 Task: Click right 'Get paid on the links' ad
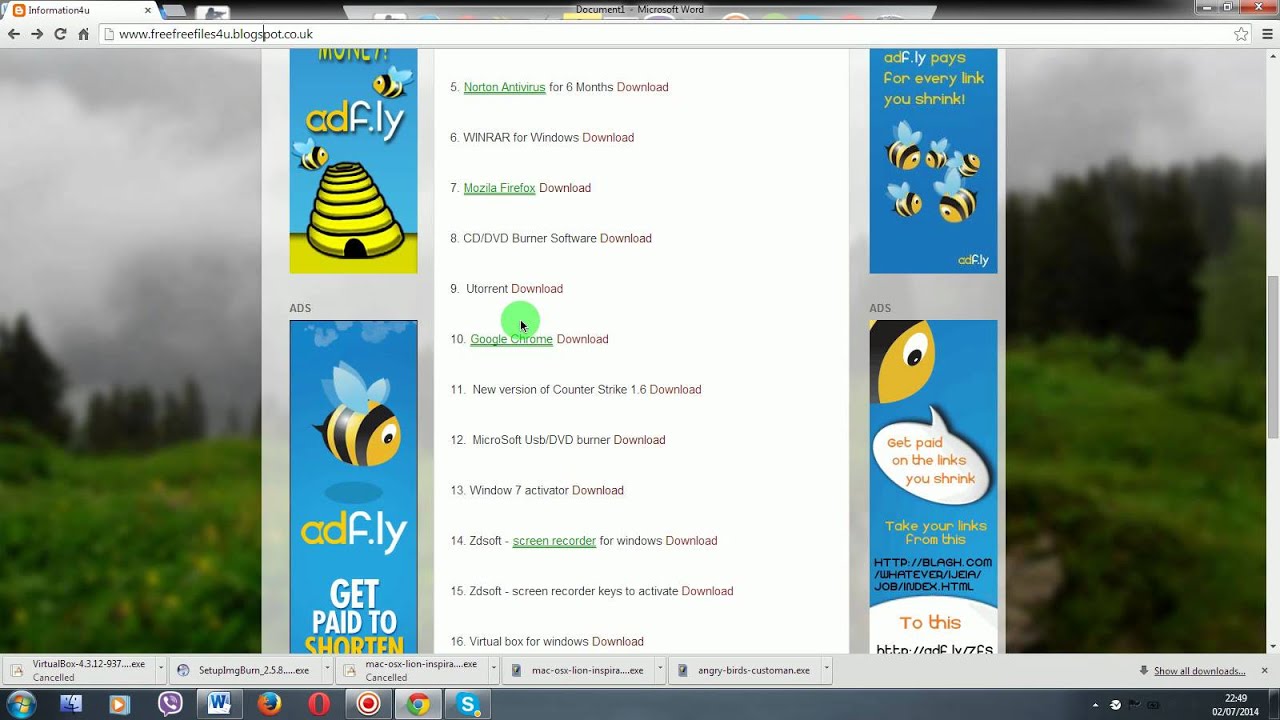click(x=933, y=487)
